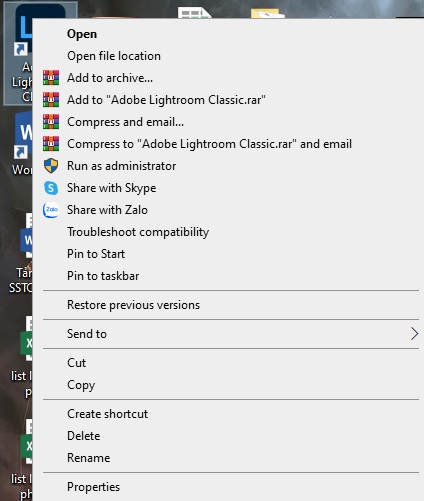Select Troubleshoot compatibility
This screenshot has width=424, height=501.
click(x=138, y=232)
